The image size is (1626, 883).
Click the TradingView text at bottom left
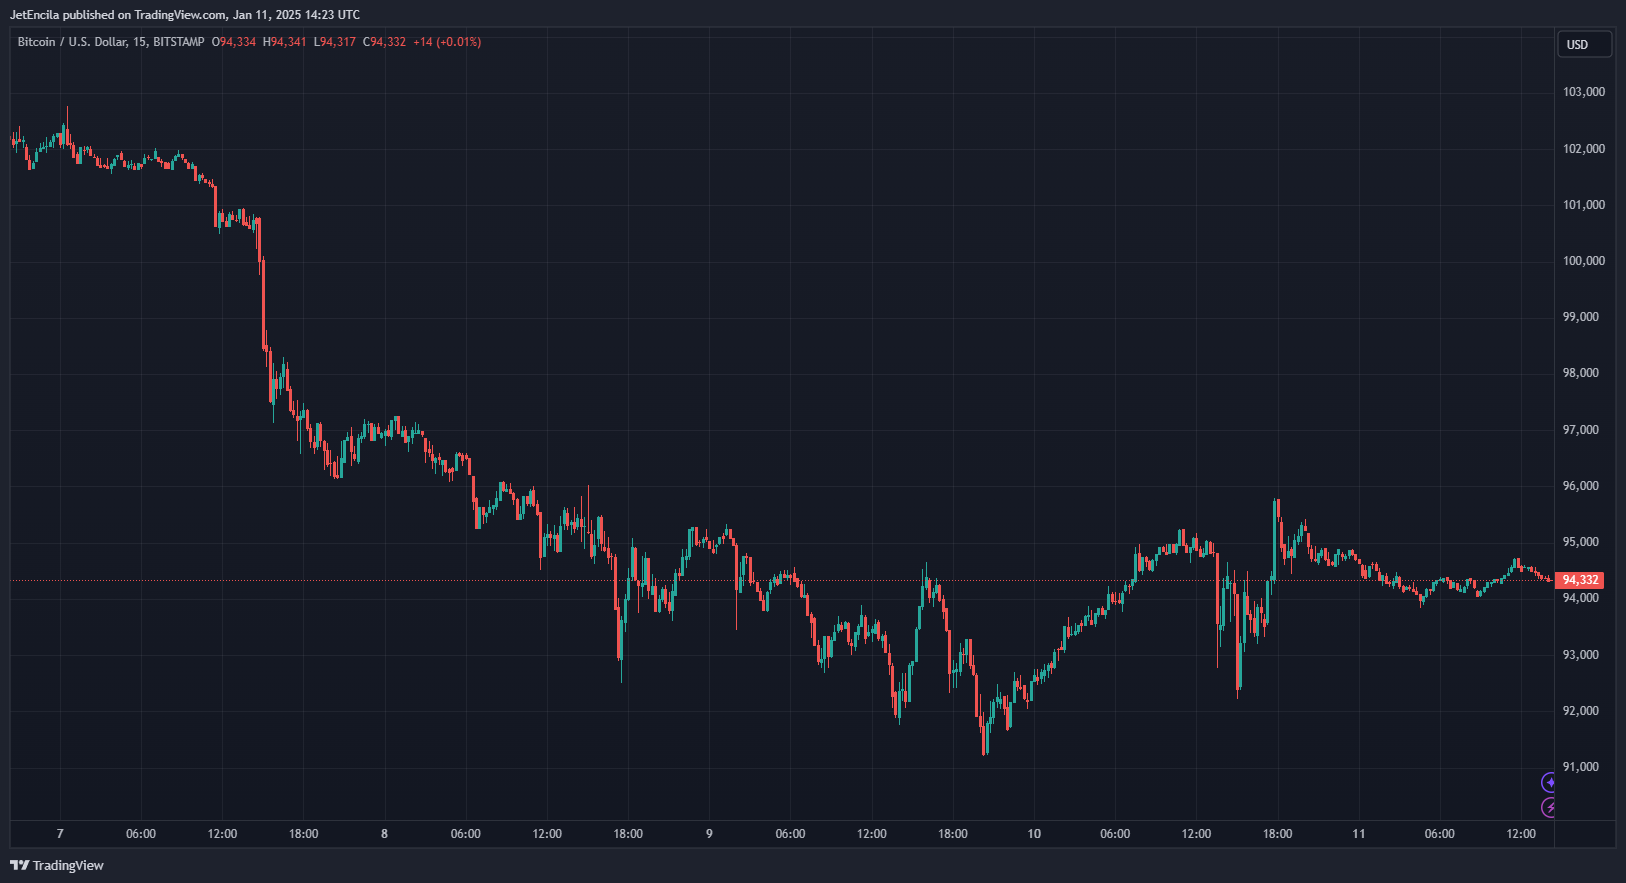pyautogui.click(x=68, y=865)
